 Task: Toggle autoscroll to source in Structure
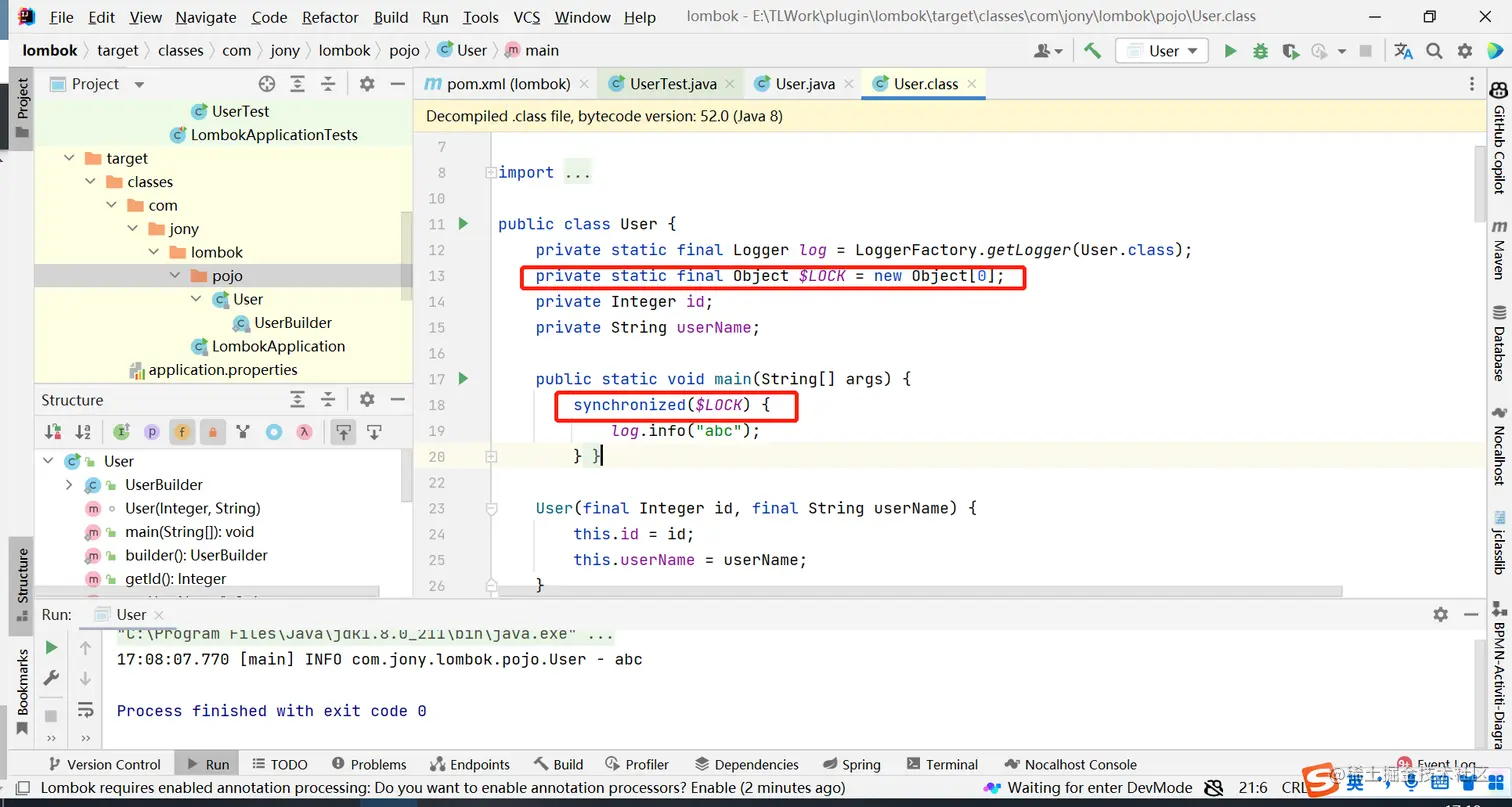[x=343, y=432]
